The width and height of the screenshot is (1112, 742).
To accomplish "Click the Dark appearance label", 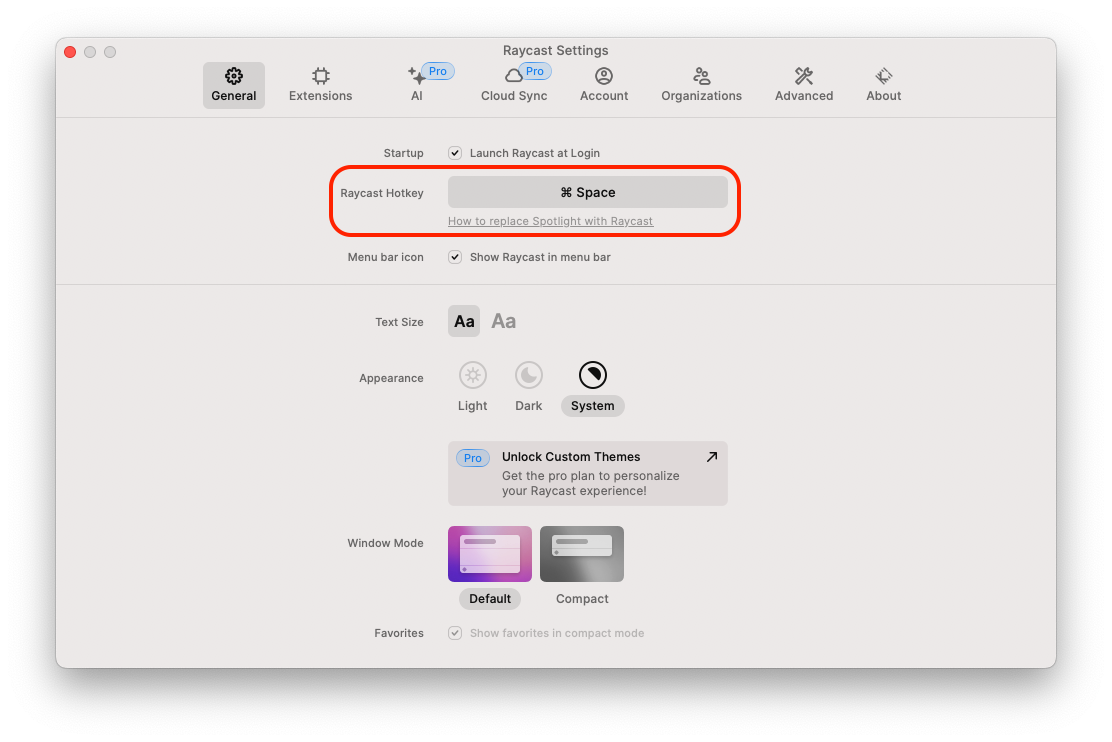I will [528, 406].
